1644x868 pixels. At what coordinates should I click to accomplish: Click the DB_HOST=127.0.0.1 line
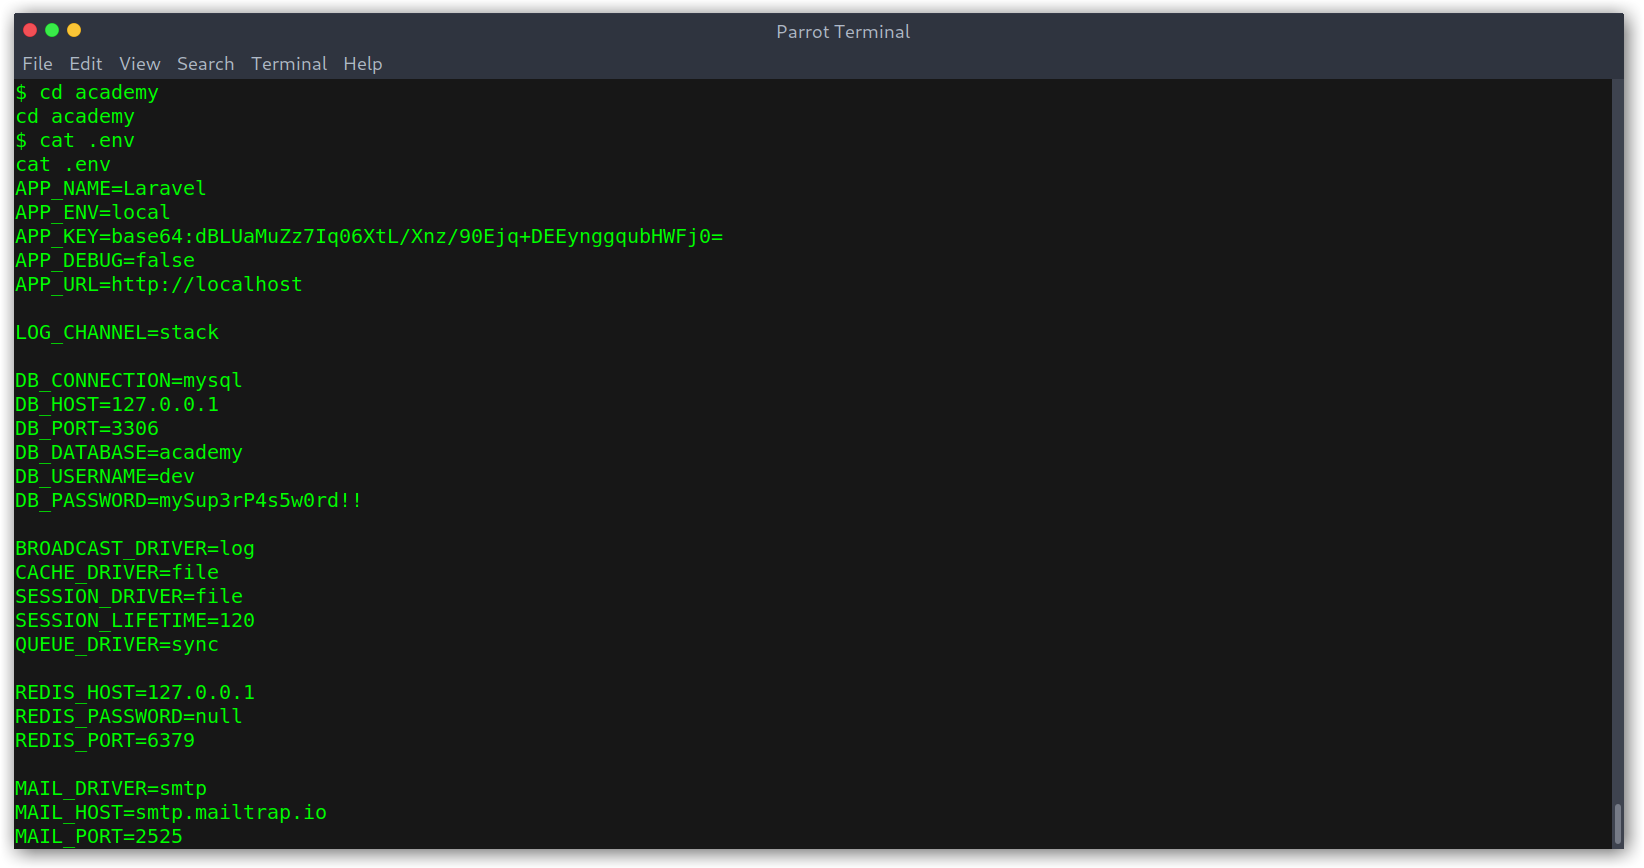pyautogui.click(x=117, y=405)
